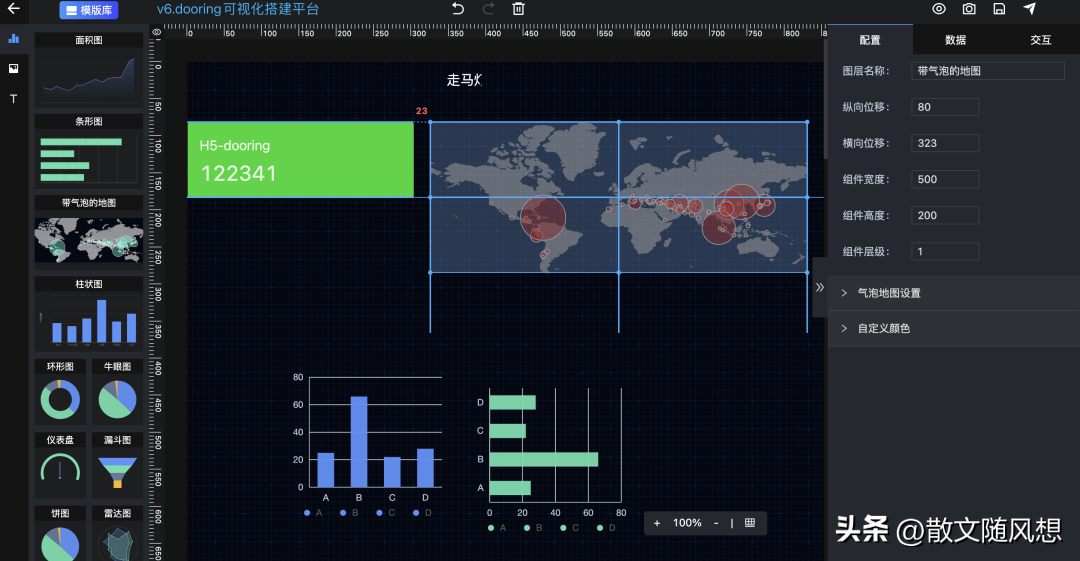Toggle the canvas grid icon
The image size is (1080, 561).
point(750,523)
